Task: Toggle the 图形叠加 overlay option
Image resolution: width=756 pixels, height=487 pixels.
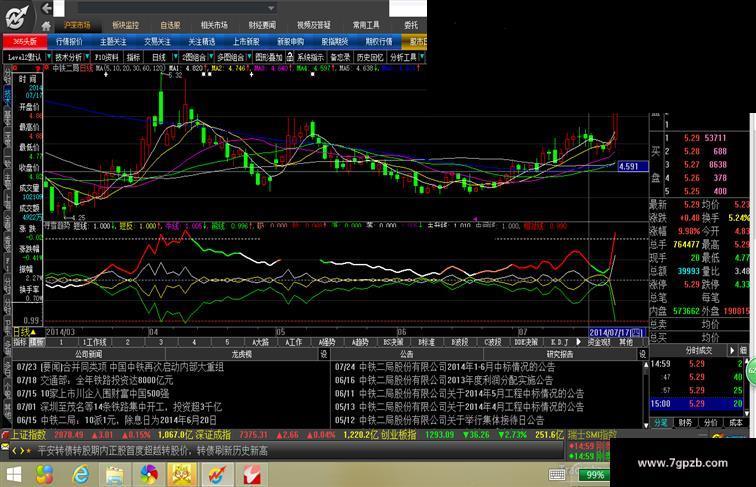Action: 268,58
